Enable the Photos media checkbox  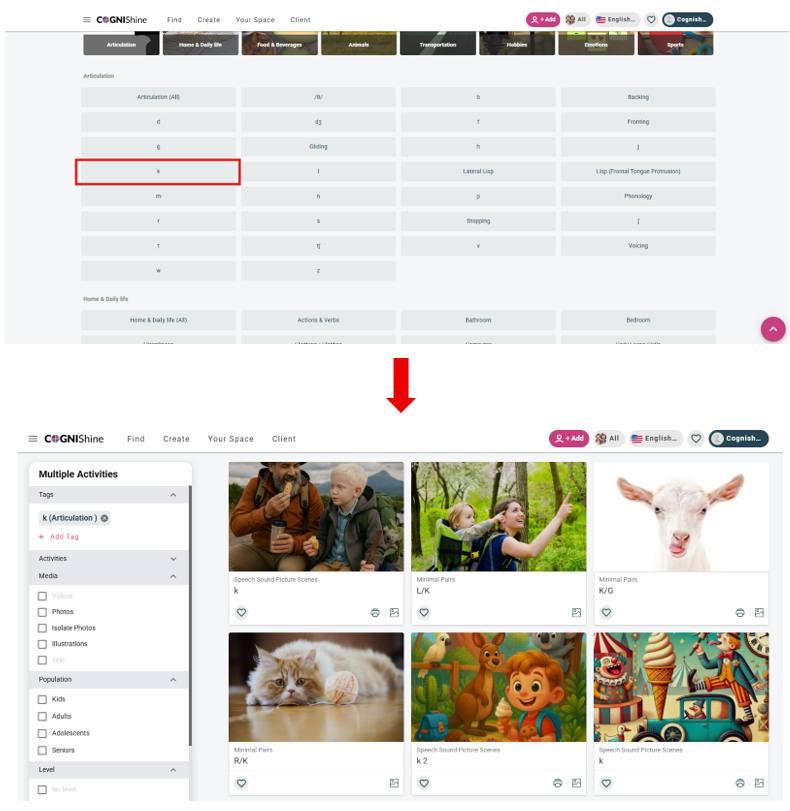tap(42, 612)
